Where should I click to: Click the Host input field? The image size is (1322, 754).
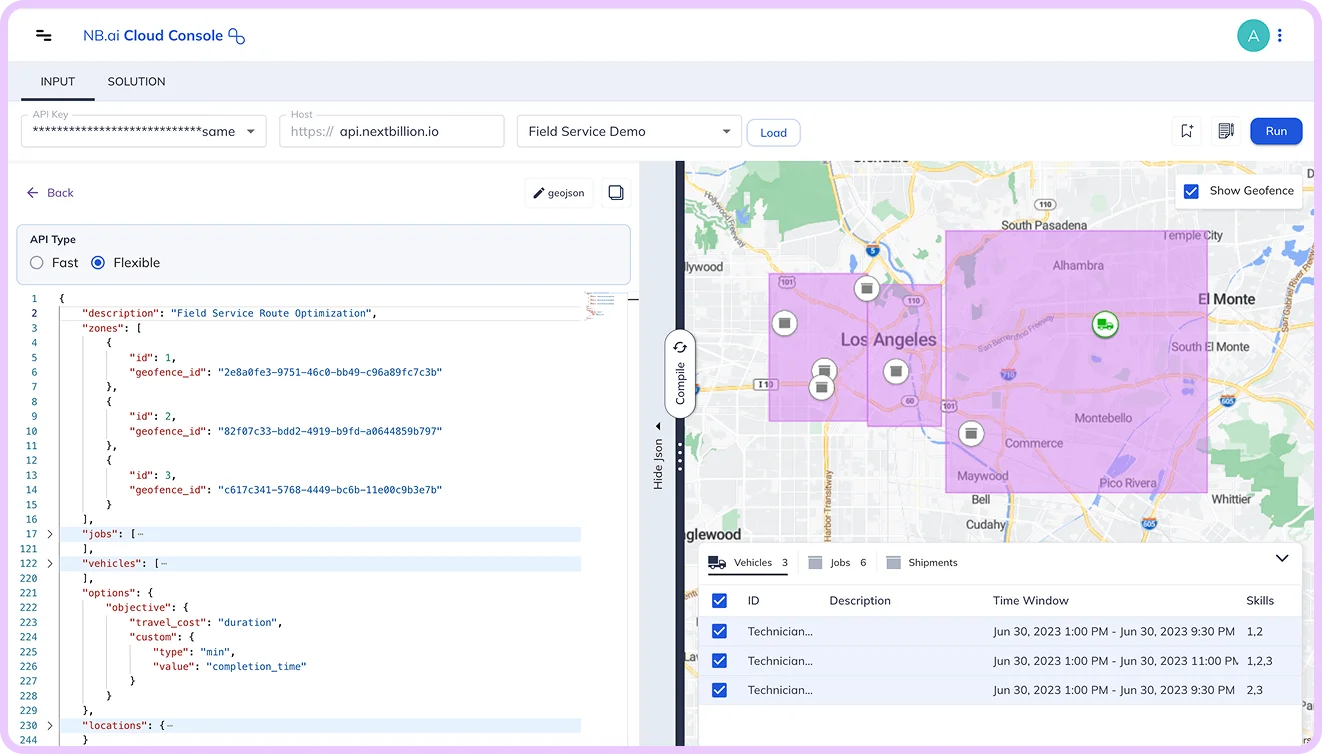[392, 131]
